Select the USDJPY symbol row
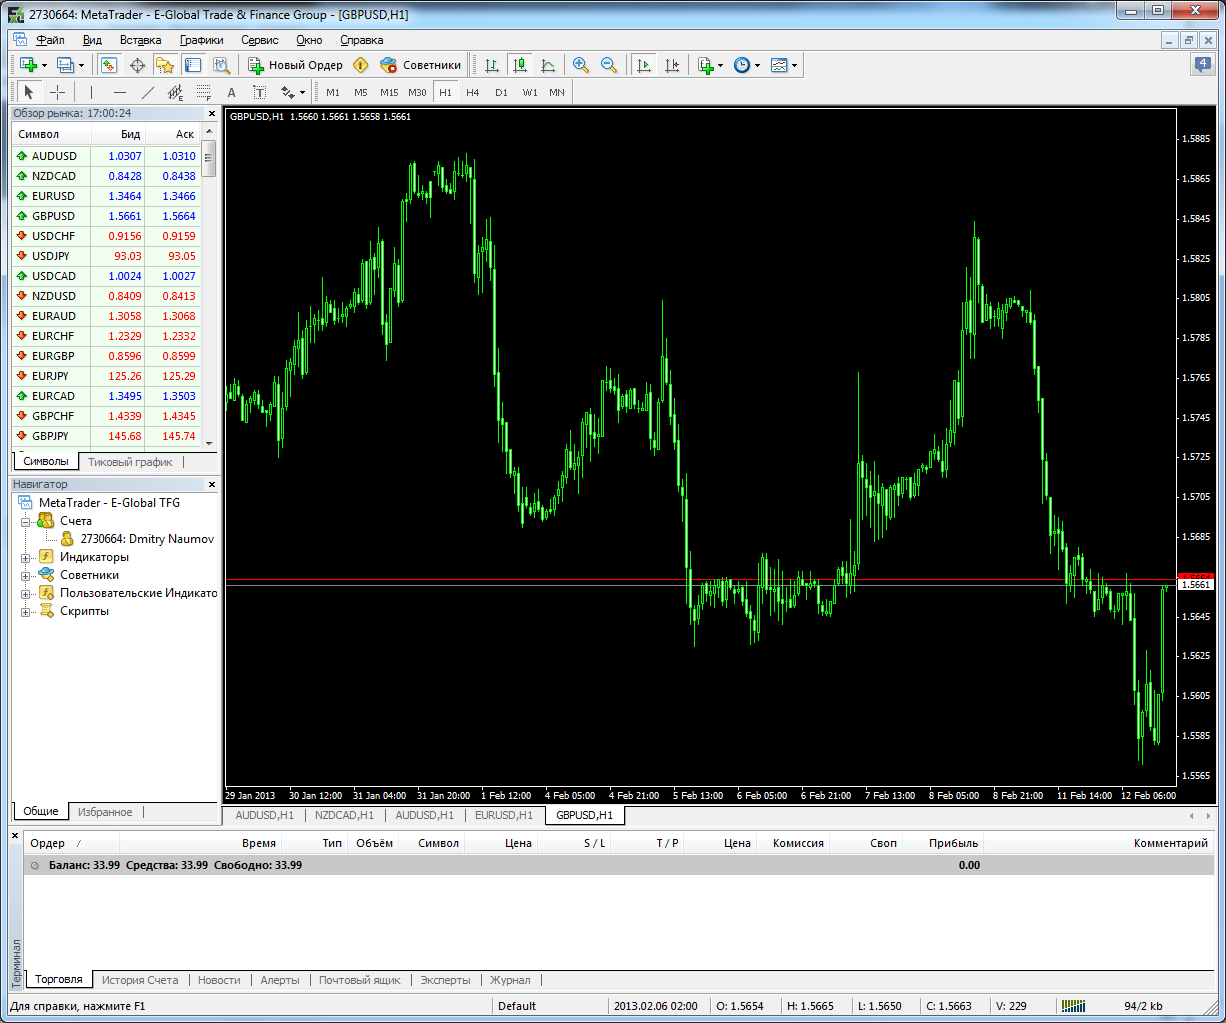The image size is (1226, 1023). tap(106, 256)
